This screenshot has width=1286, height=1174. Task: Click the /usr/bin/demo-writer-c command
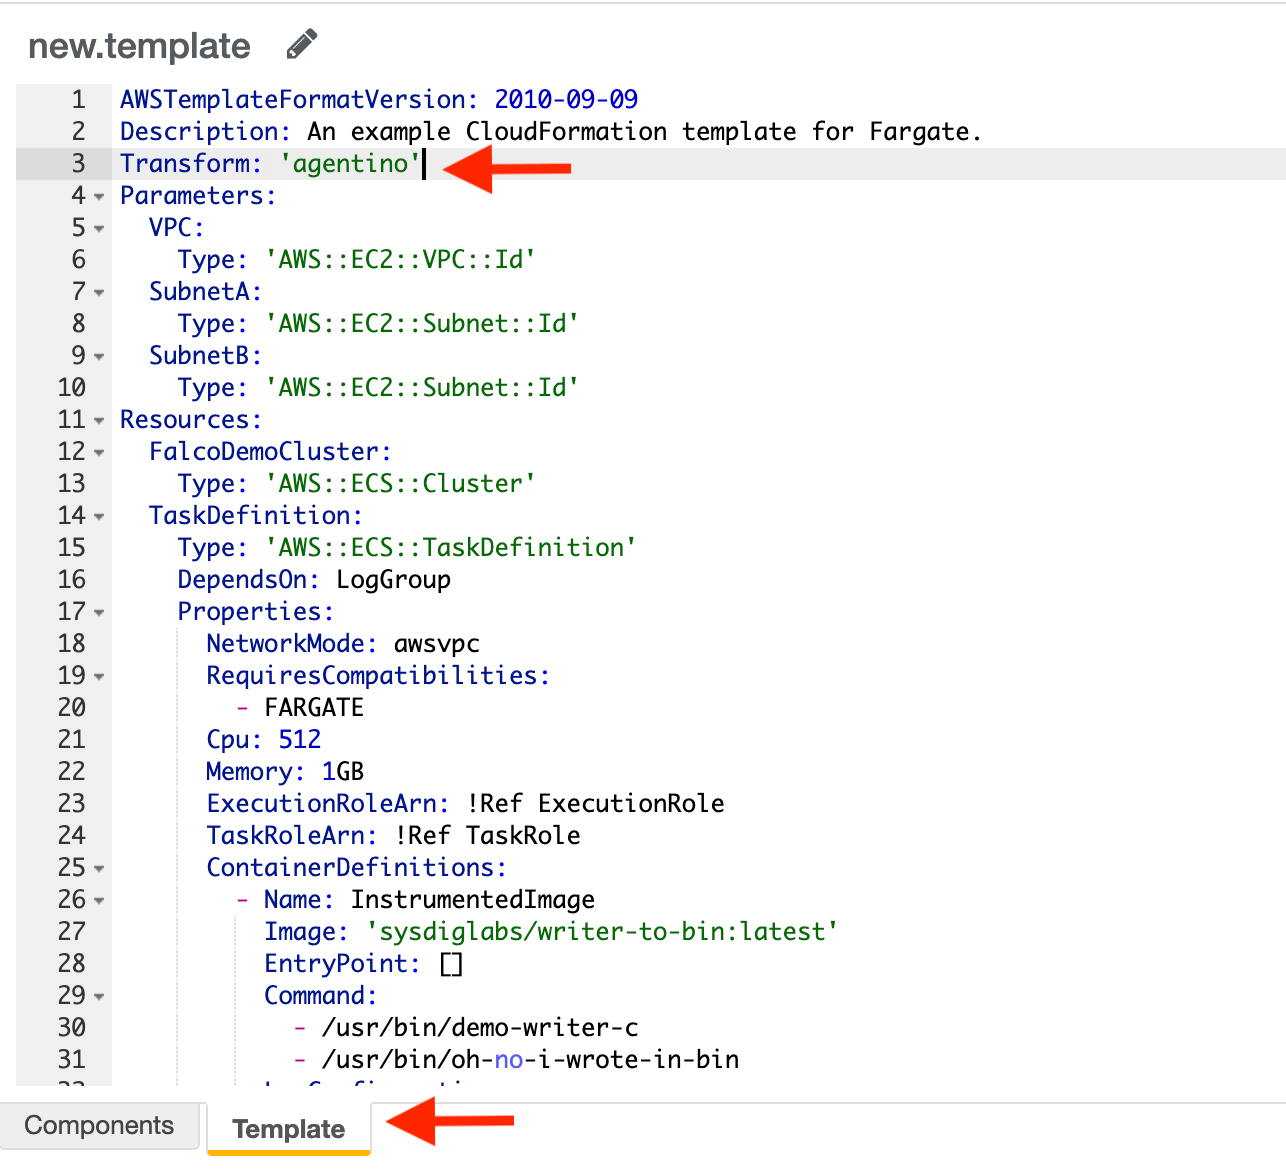point(480,1027)
